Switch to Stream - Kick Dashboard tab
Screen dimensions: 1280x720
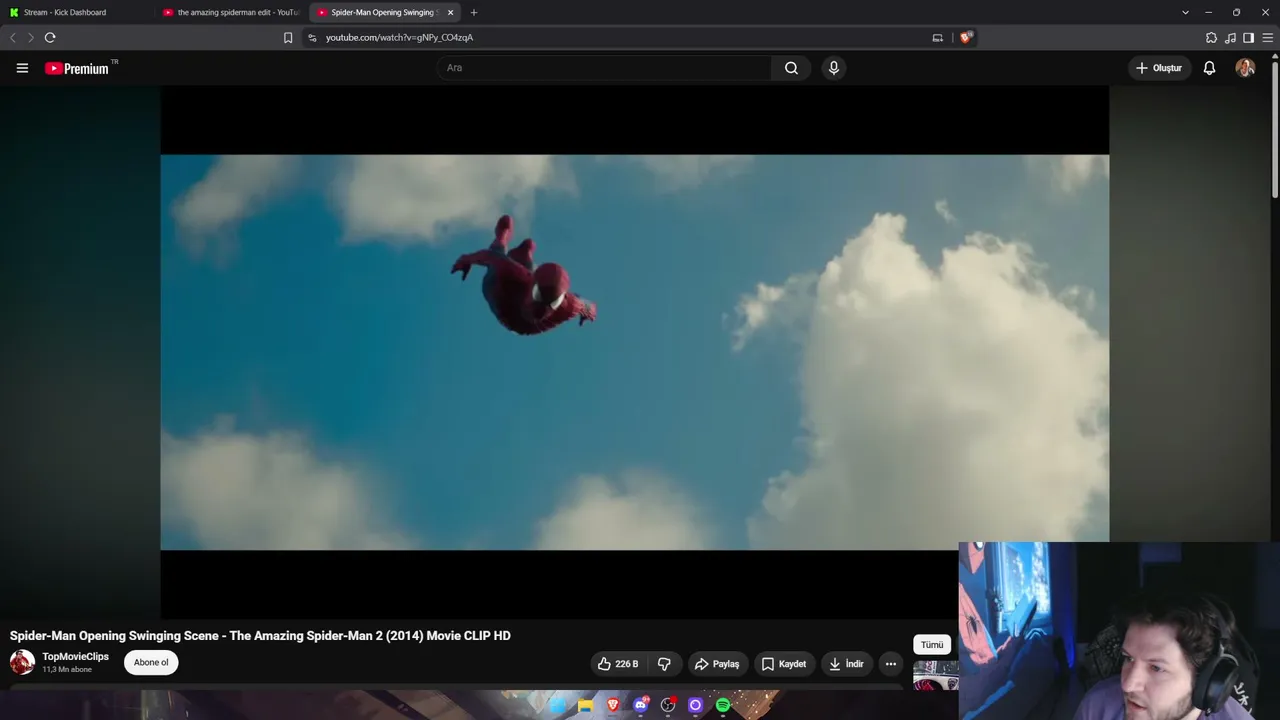point(76,12)
